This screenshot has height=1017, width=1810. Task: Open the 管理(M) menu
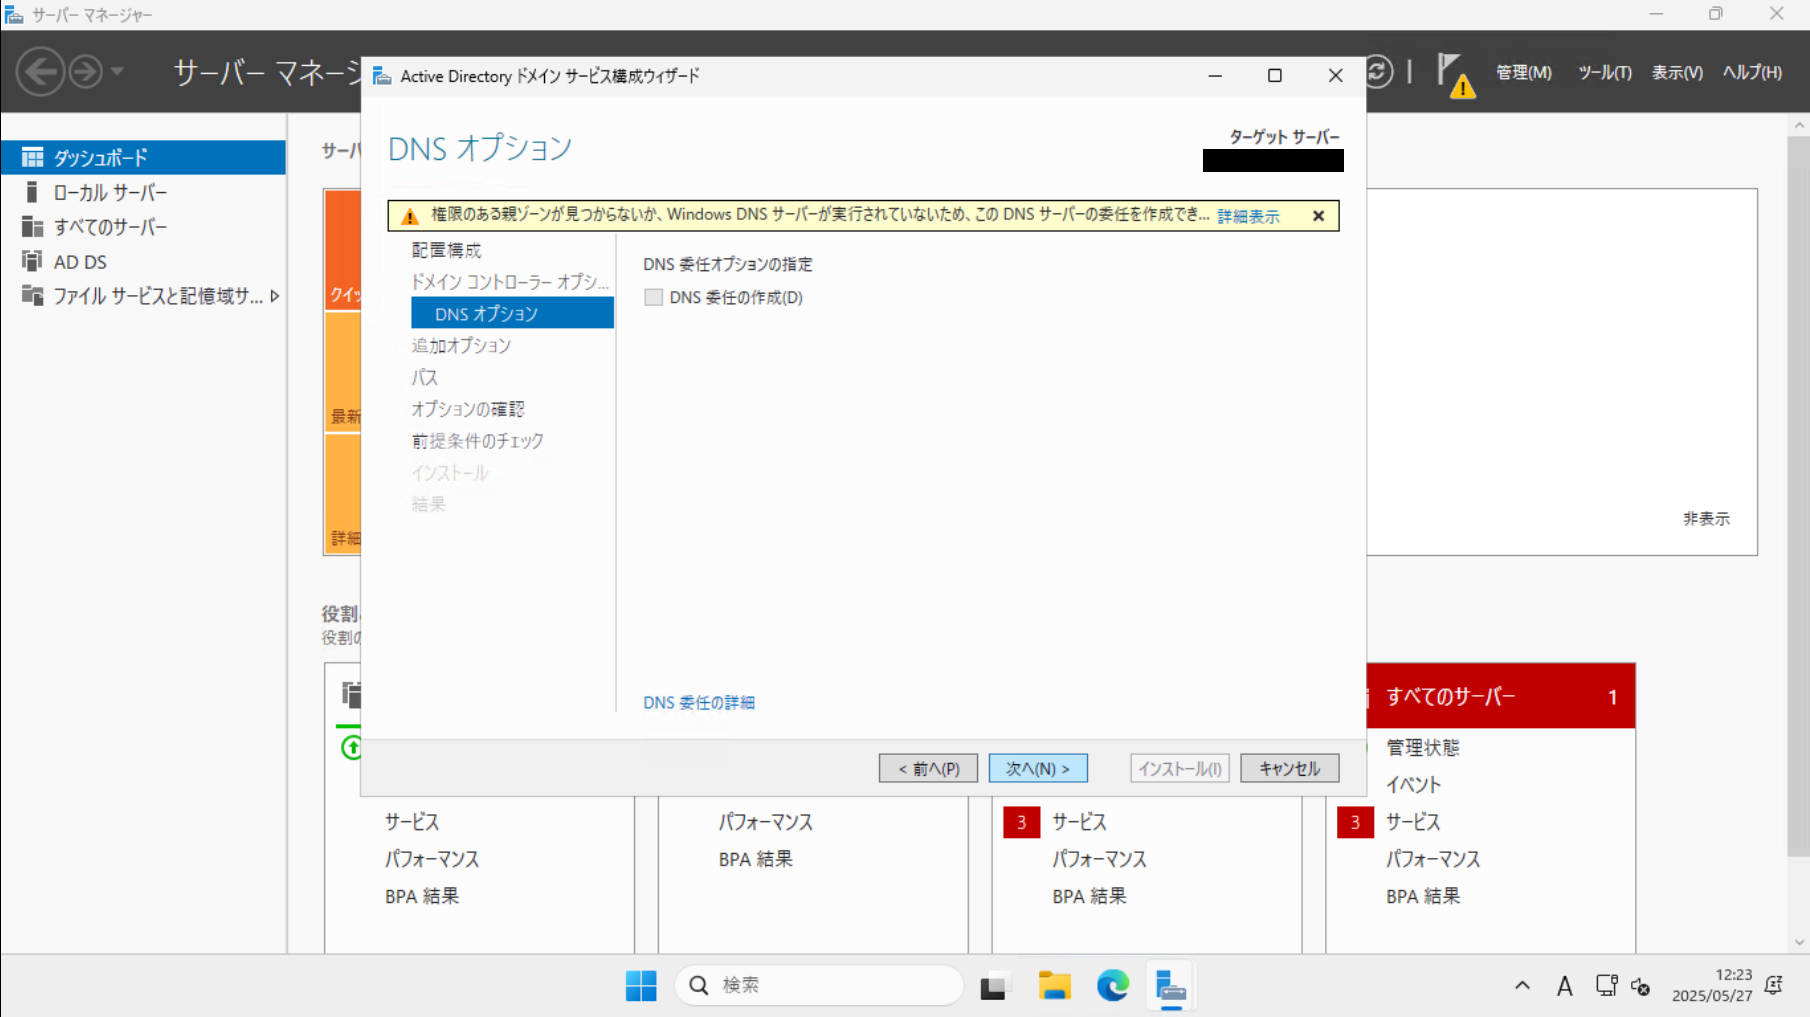[1523, 72]
